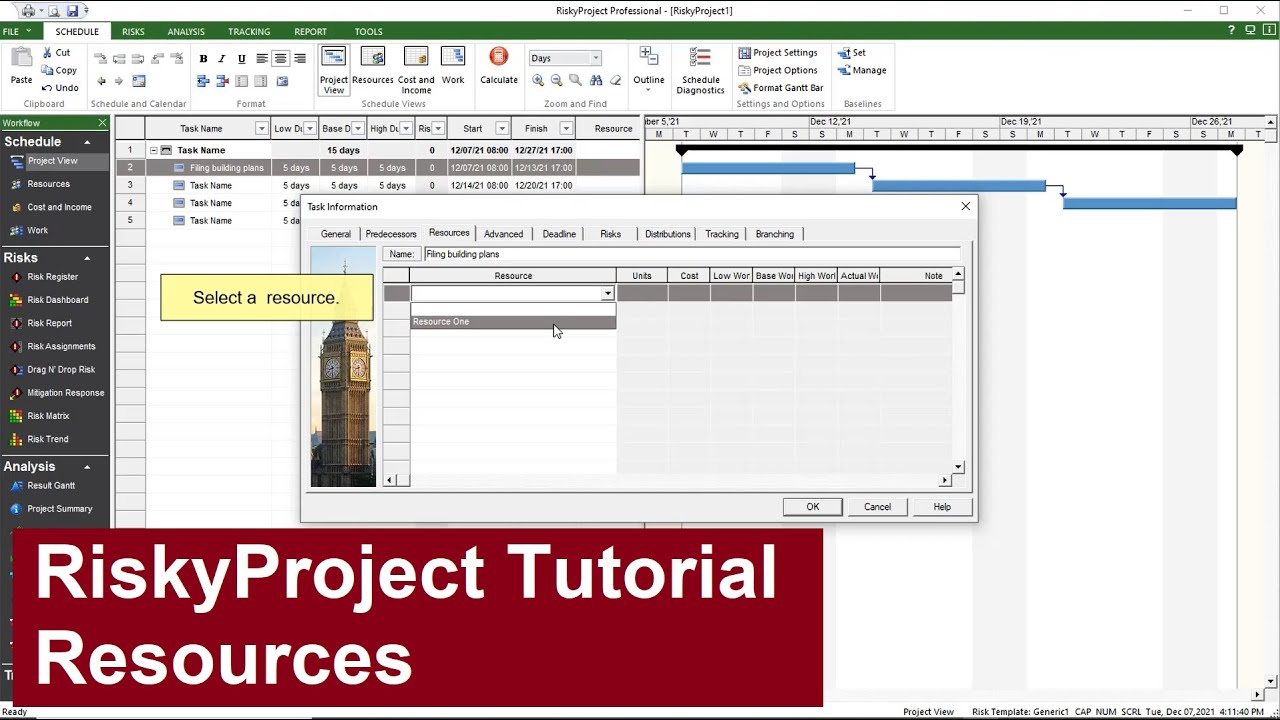Viewport: 1280px width, 720px height.
Task: Open the Finish column filter dropdown
Action: click(x=566, y=128)
